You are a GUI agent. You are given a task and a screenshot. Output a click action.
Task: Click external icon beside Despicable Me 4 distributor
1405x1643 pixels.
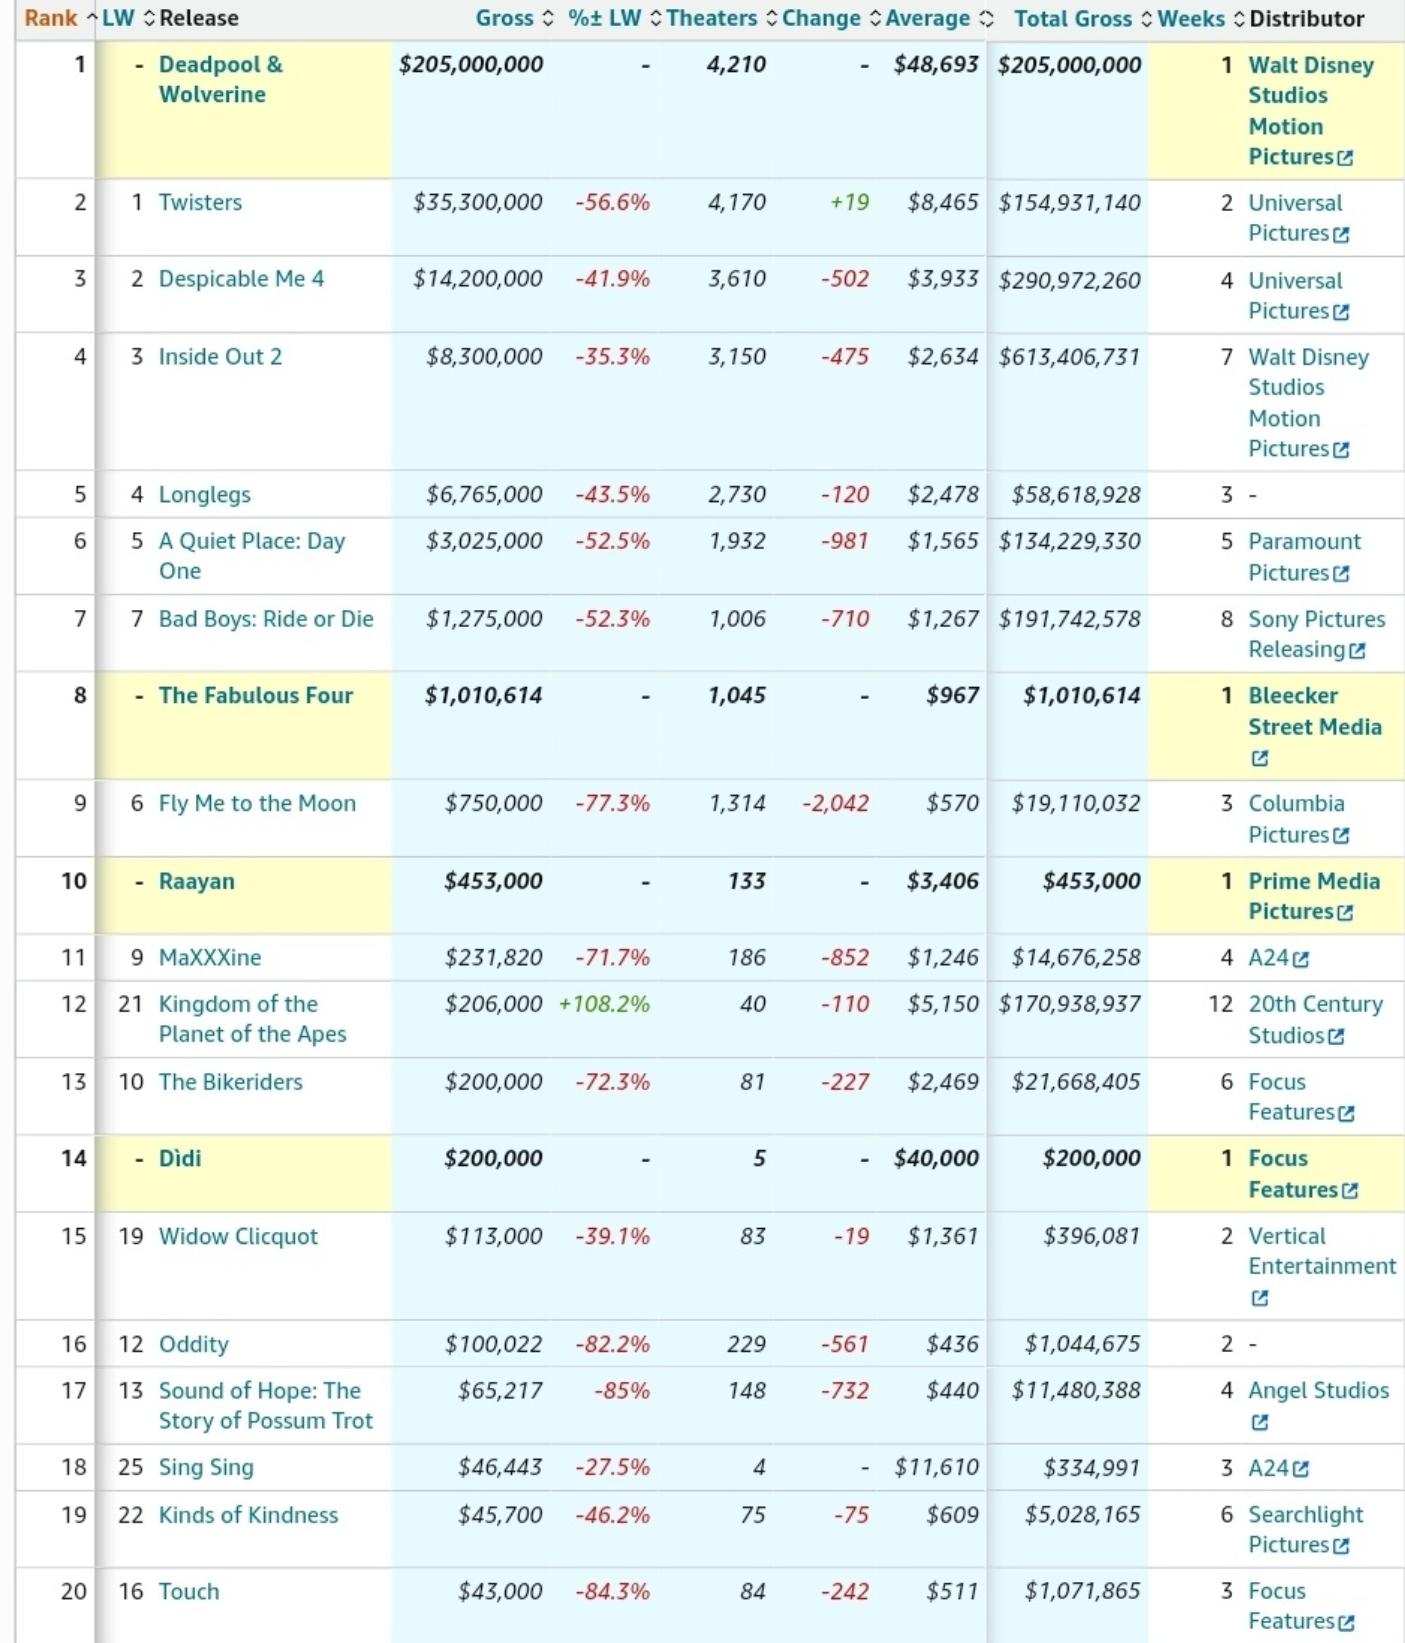tap(1341, 312)
